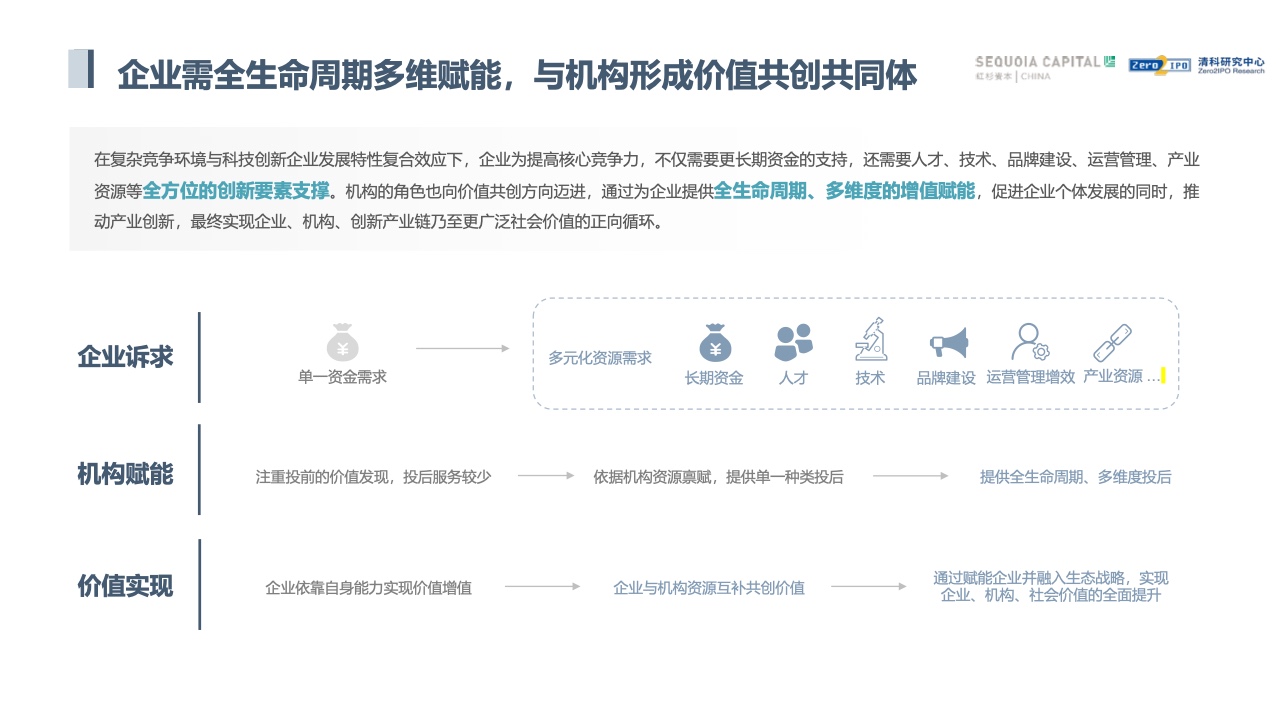
Task: Click the 单一资金需求 label
Action: 342,377
